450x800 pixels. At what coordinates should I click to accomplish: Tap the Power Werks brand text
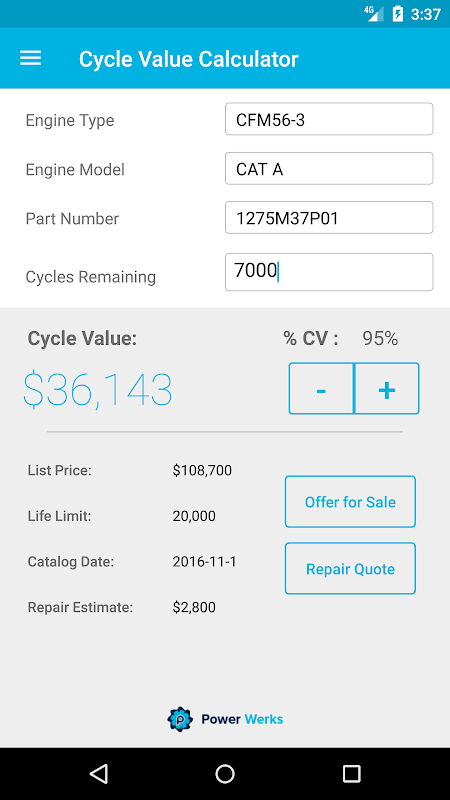tap(242, 719)
